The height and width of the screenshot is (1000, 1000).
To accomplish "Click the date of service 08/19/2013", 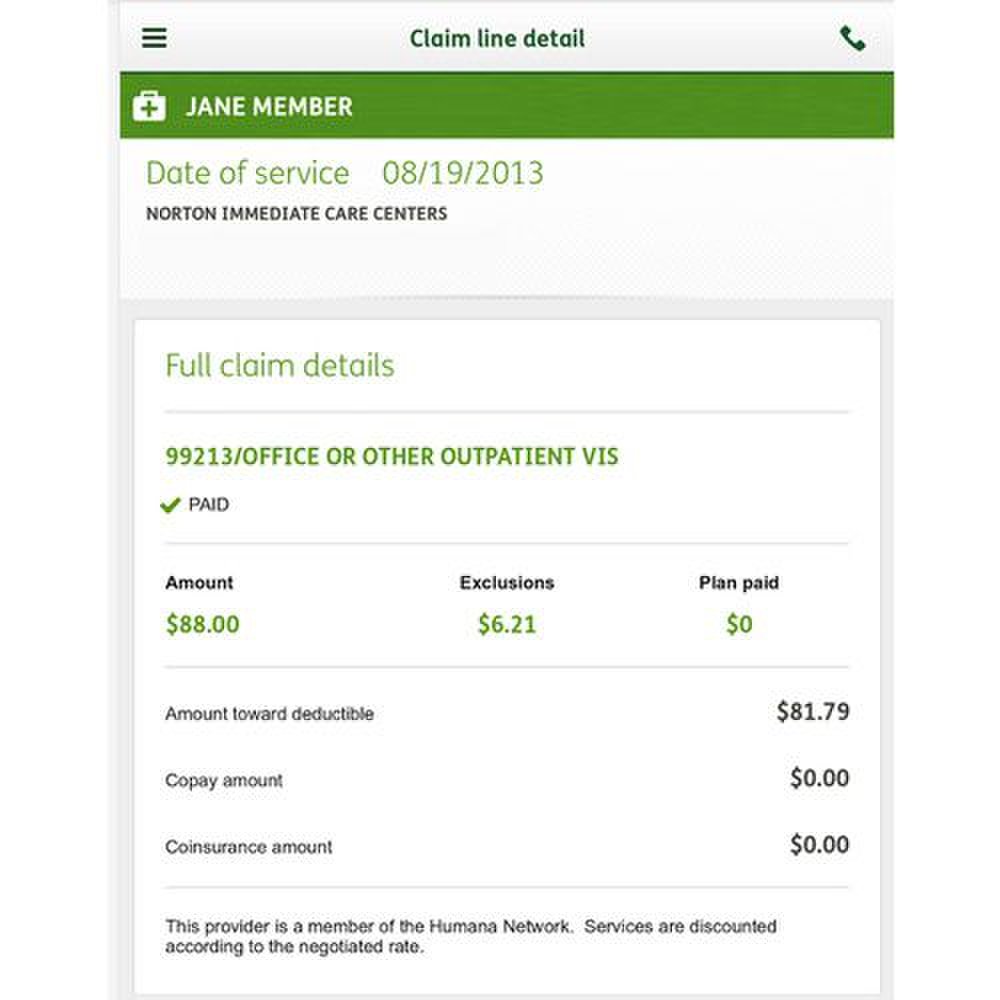I will coord(462,173).
